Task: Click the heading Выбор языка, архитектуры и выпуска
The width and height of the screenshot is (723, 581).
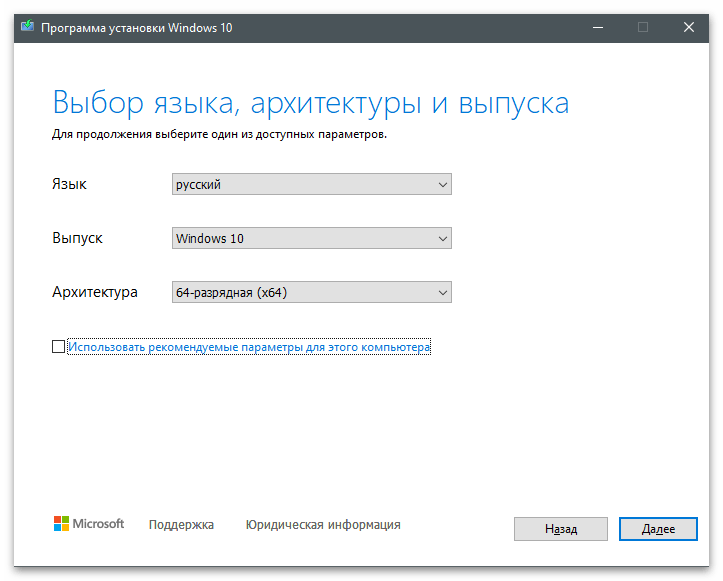Action: tap(311, 102)
